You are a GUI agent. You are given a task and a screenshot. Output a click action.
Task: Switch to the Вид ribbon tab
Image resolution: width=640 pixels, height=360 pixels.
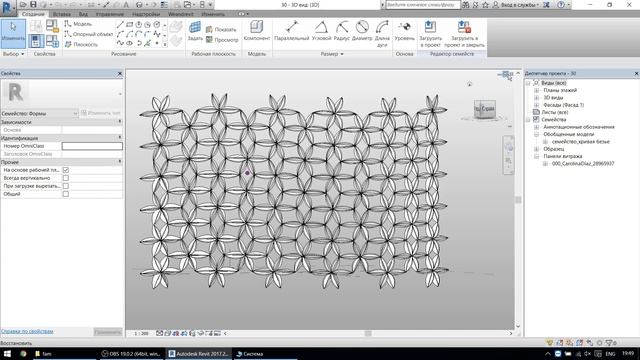pos(83,14)
